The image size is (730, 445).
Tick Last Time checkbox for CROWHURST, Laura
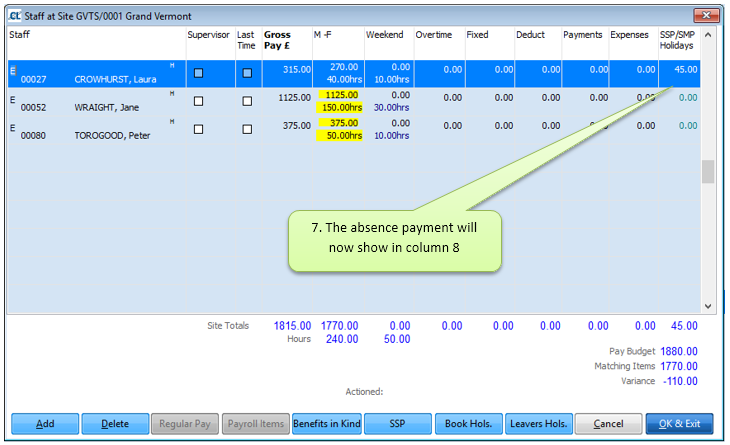pos(247,73)
